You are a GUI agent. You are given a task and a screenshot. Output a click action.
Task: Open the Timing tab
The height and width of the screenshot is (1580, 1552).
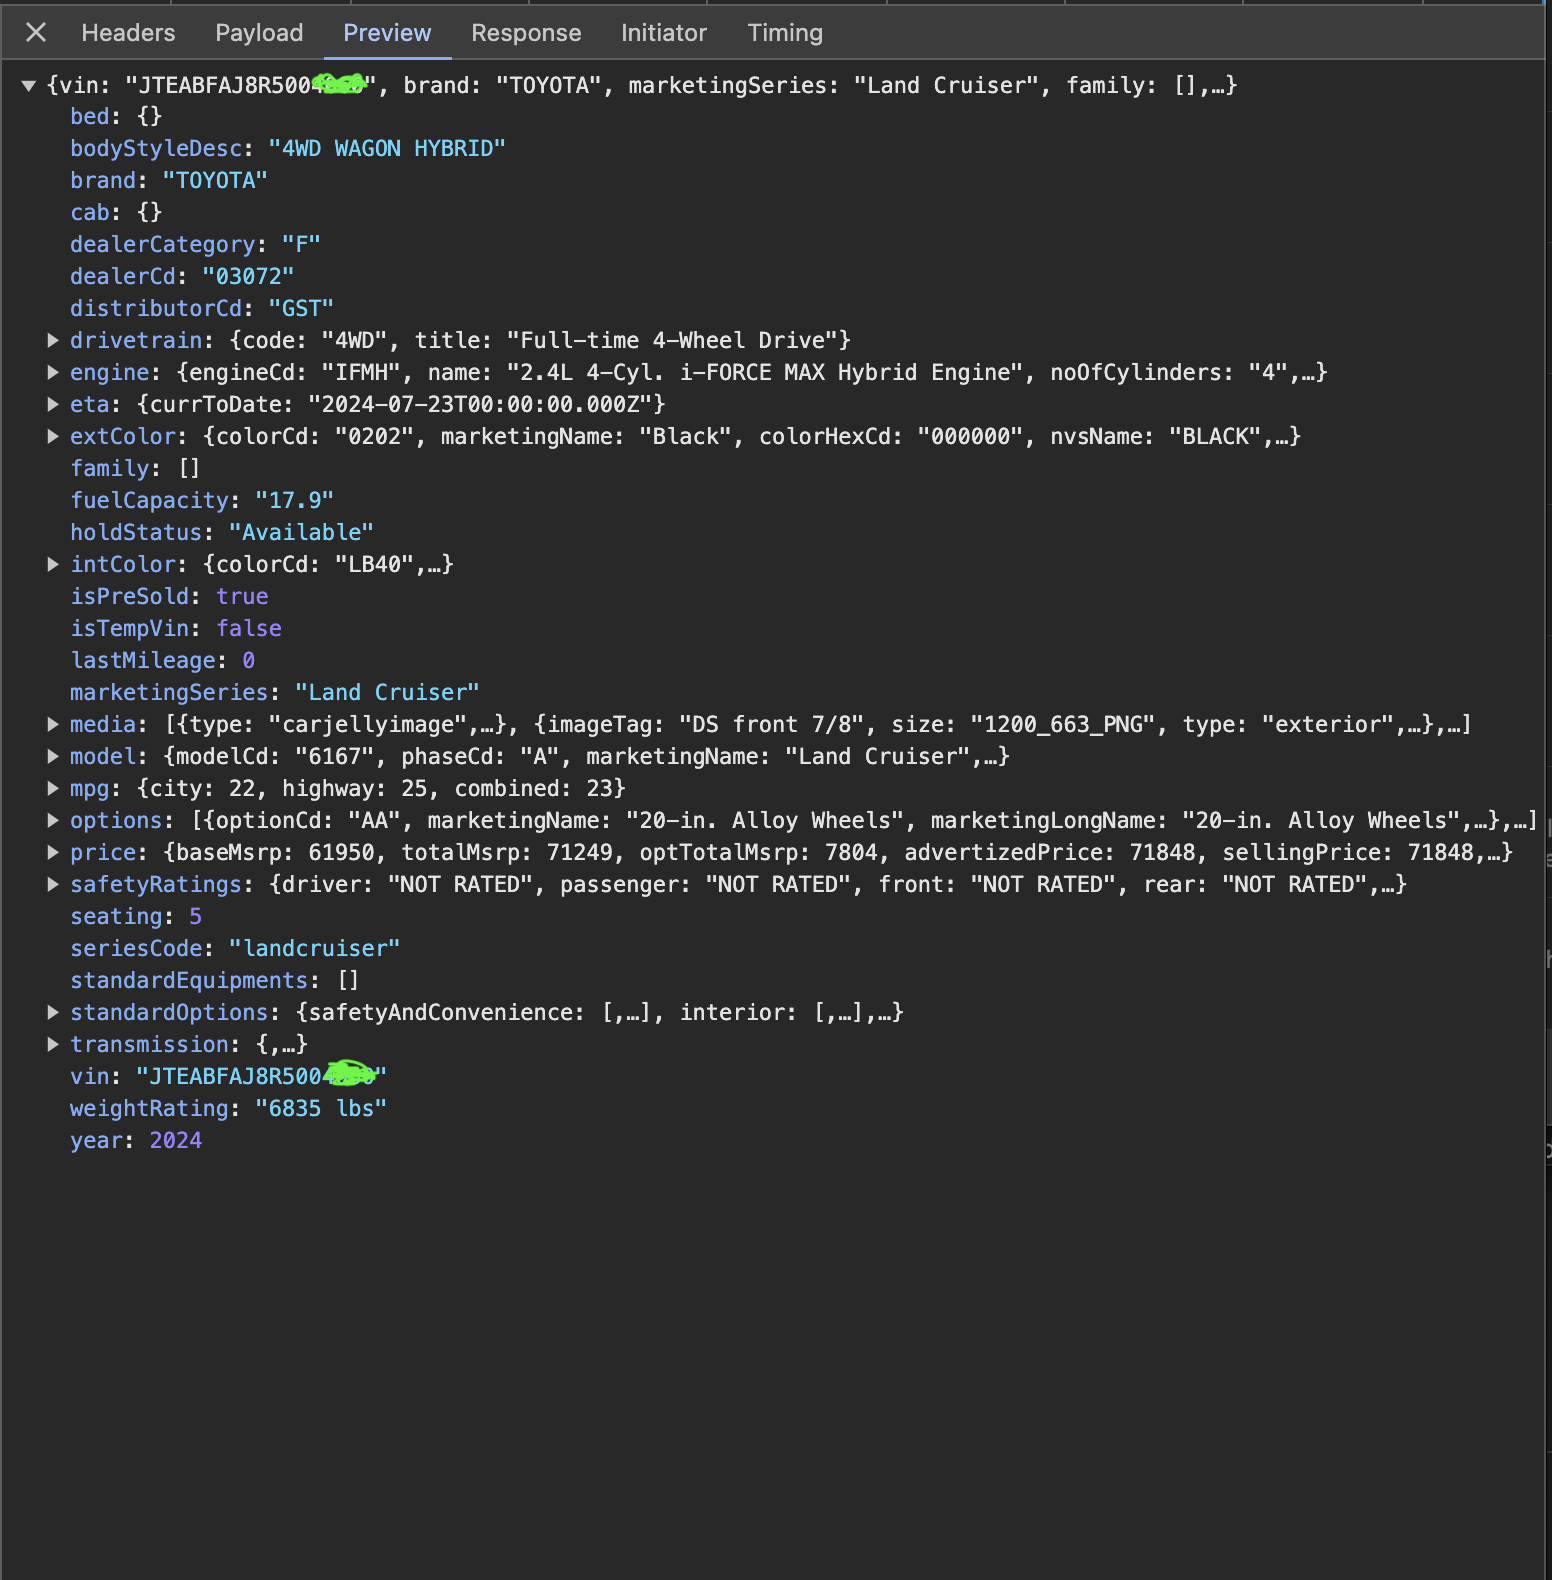(785, 33)
